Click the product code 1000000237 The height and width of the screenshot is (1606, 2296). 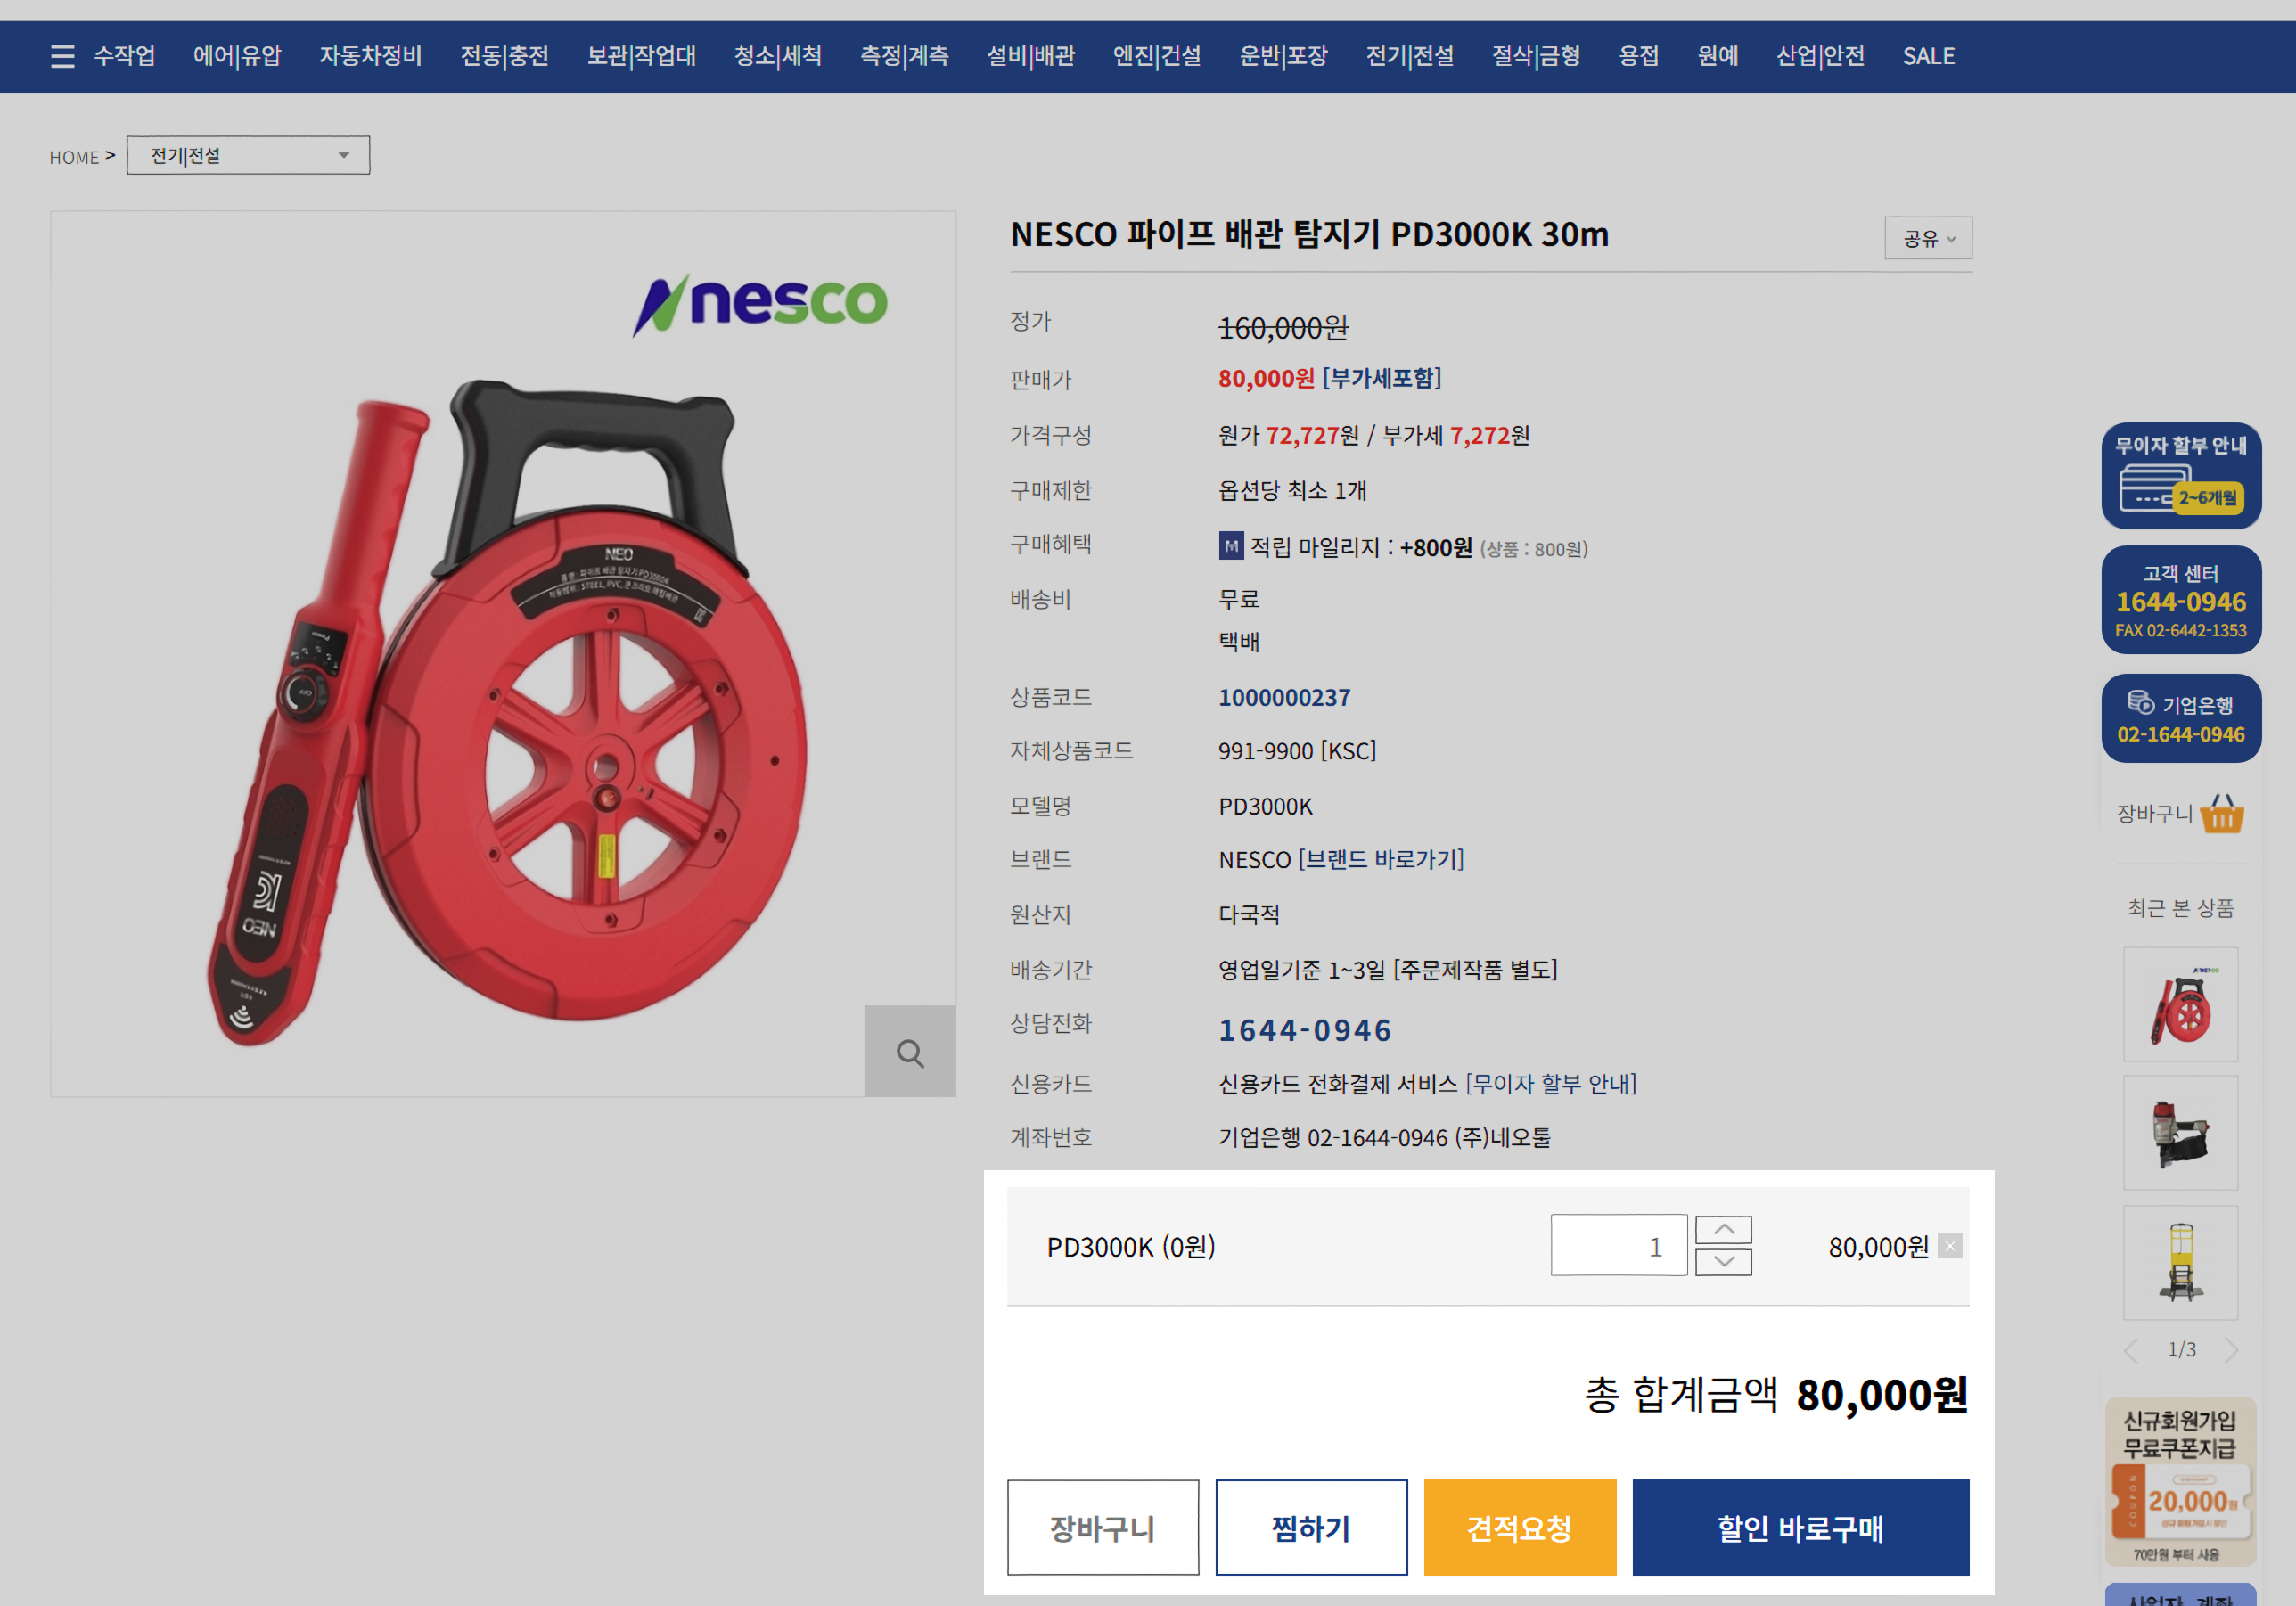click(1284, 697)
